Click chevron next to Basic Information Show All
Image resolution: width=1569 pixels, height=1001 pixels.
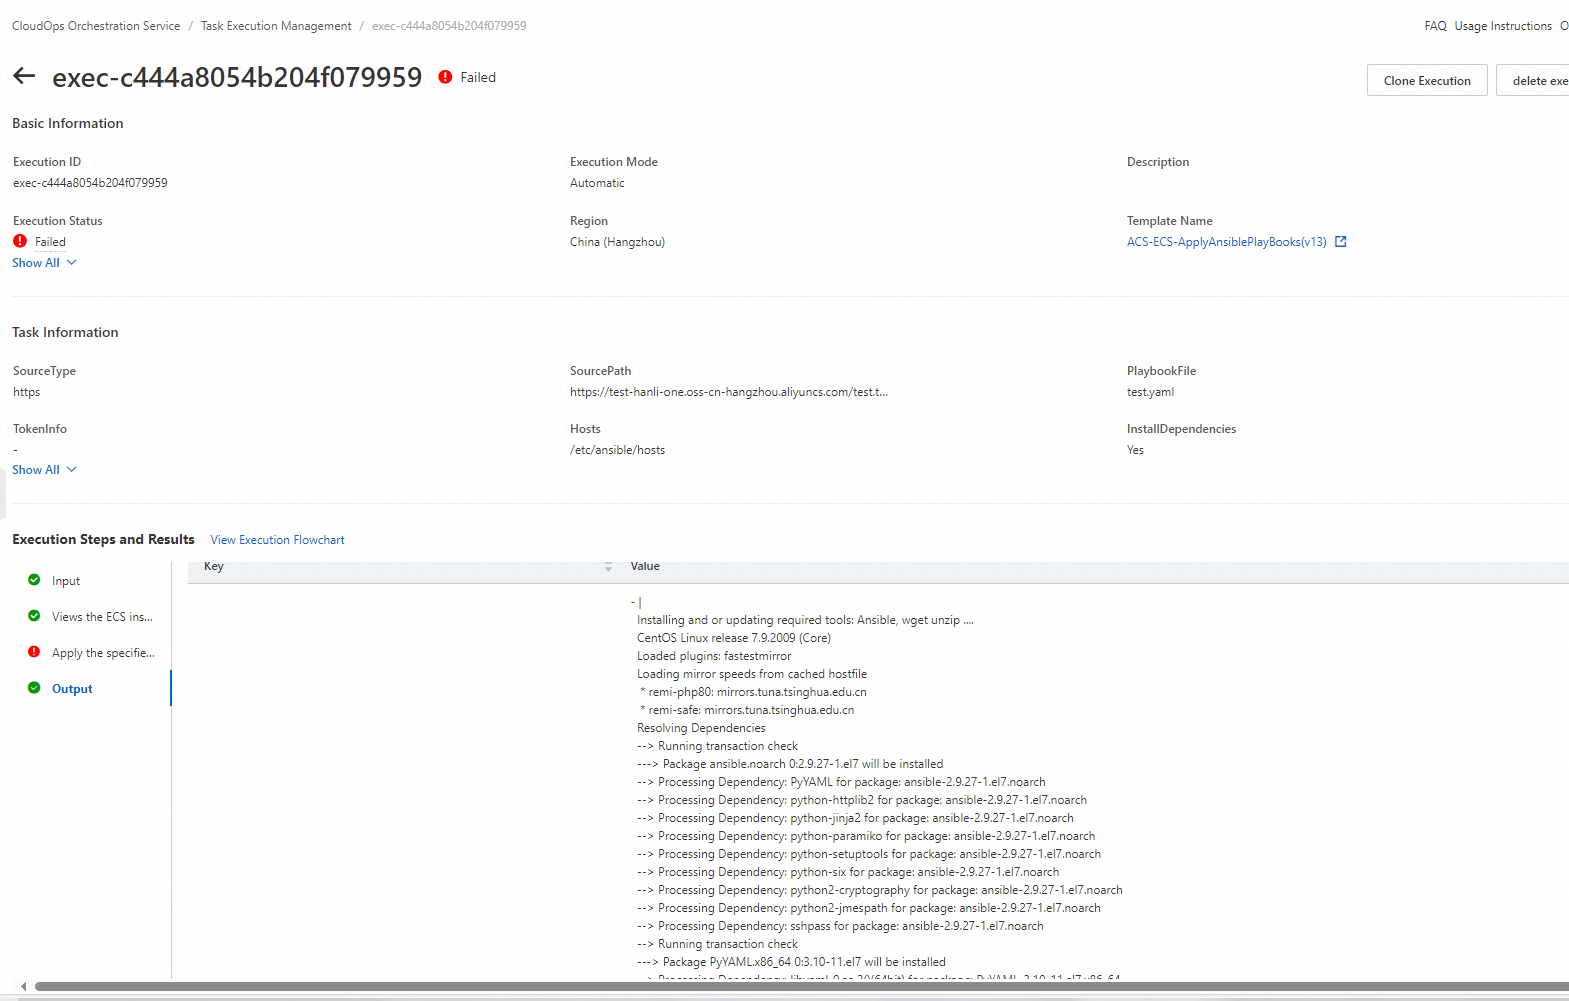pos(71,263)
